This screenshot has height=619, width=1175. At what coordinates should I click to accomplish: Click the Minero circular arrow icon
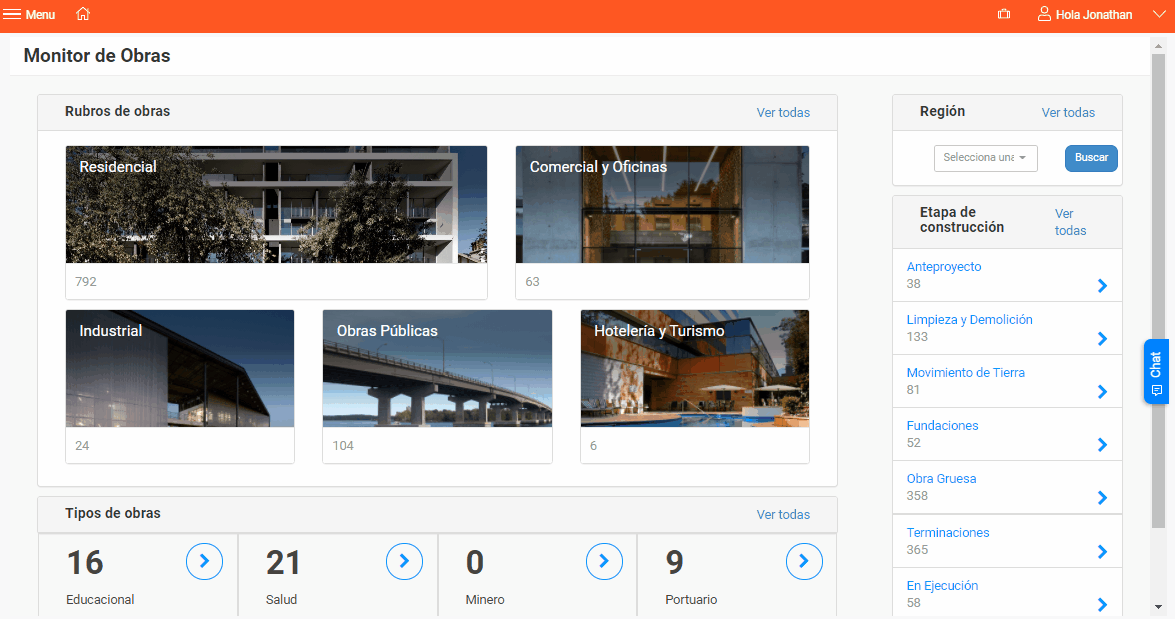click(x=605, y=561)
